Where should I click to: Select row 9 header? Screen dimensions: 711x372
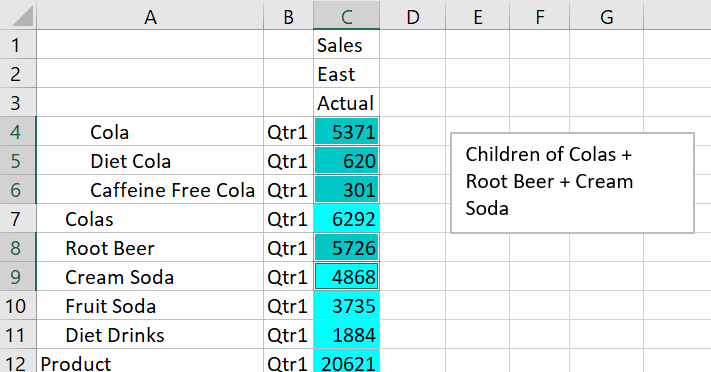[18, 277]
